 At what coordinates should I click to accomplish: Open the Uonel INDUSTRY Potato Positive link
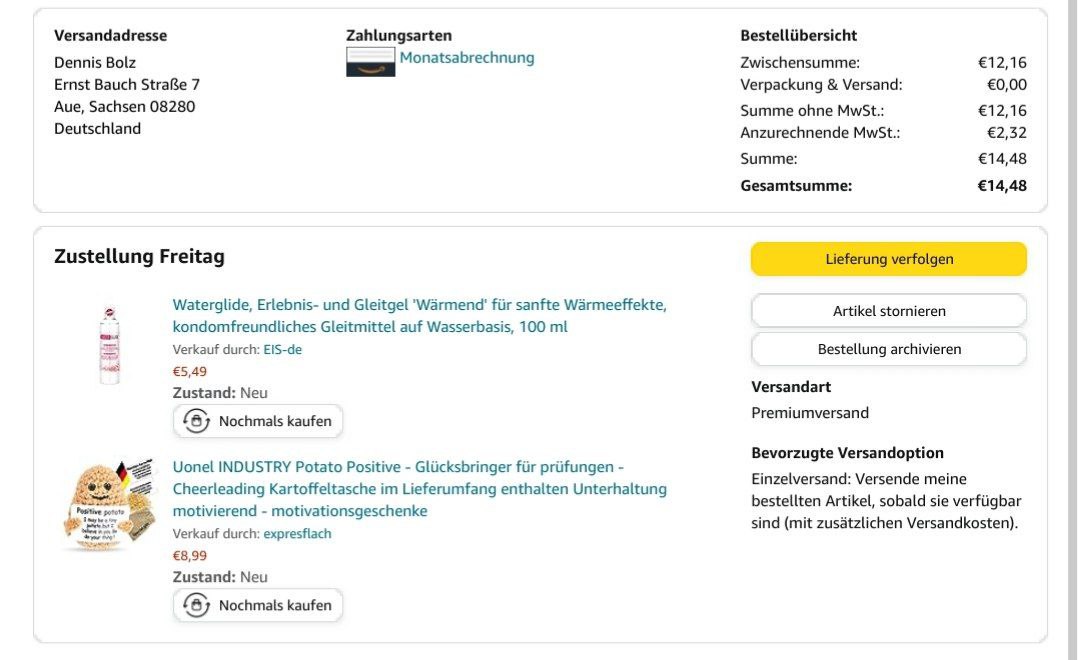[419, 489]
